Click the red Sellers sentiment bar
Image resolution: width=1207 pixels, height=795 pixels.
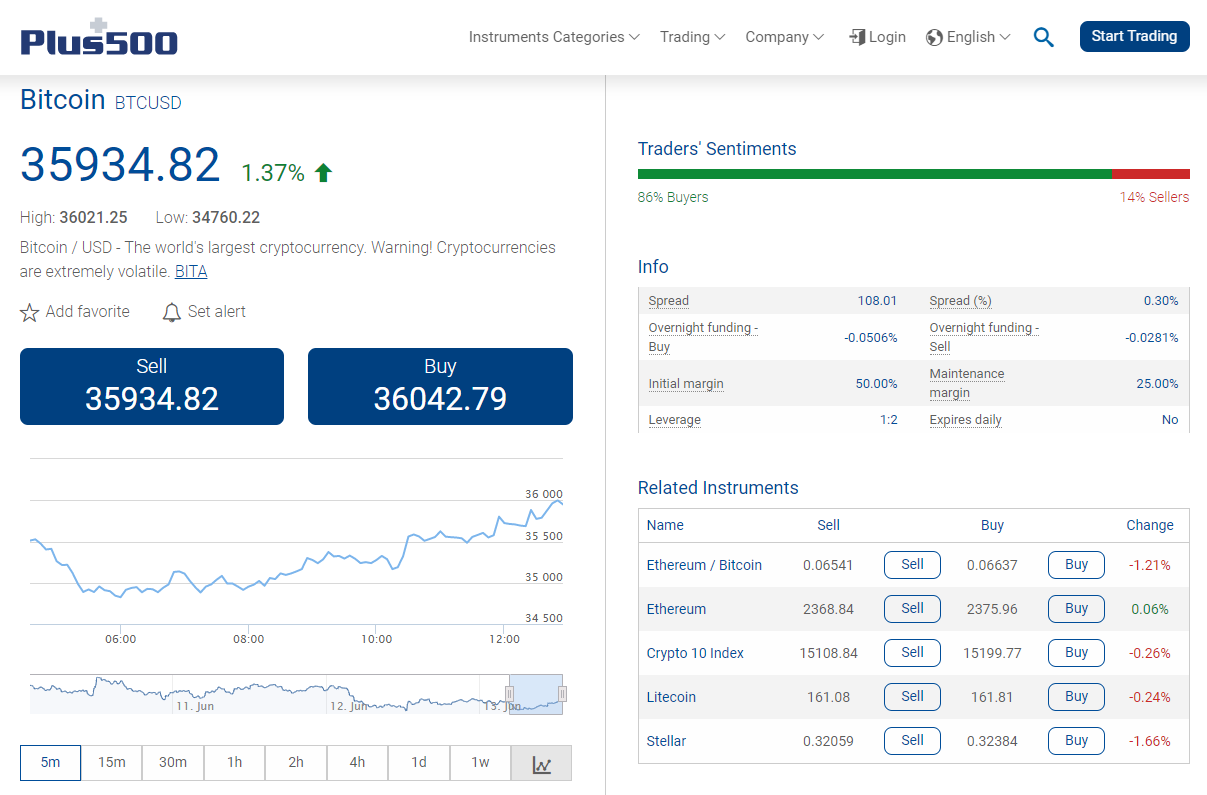tap(1151, 174)
